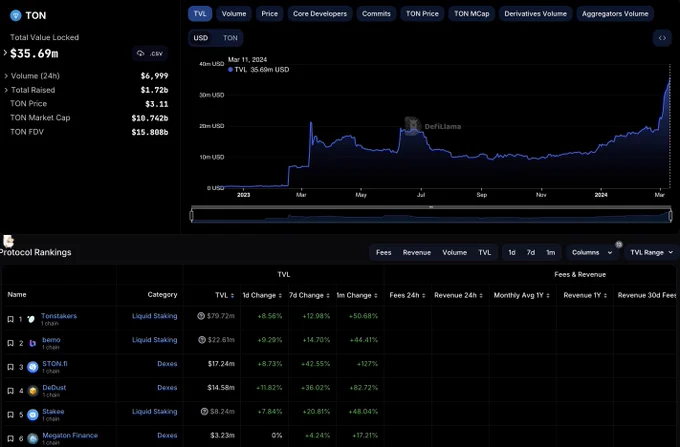The width and height of the screenshot is (680, 447).
Task: Select the Volume rankings filter
Action: (x=454, y=252)
